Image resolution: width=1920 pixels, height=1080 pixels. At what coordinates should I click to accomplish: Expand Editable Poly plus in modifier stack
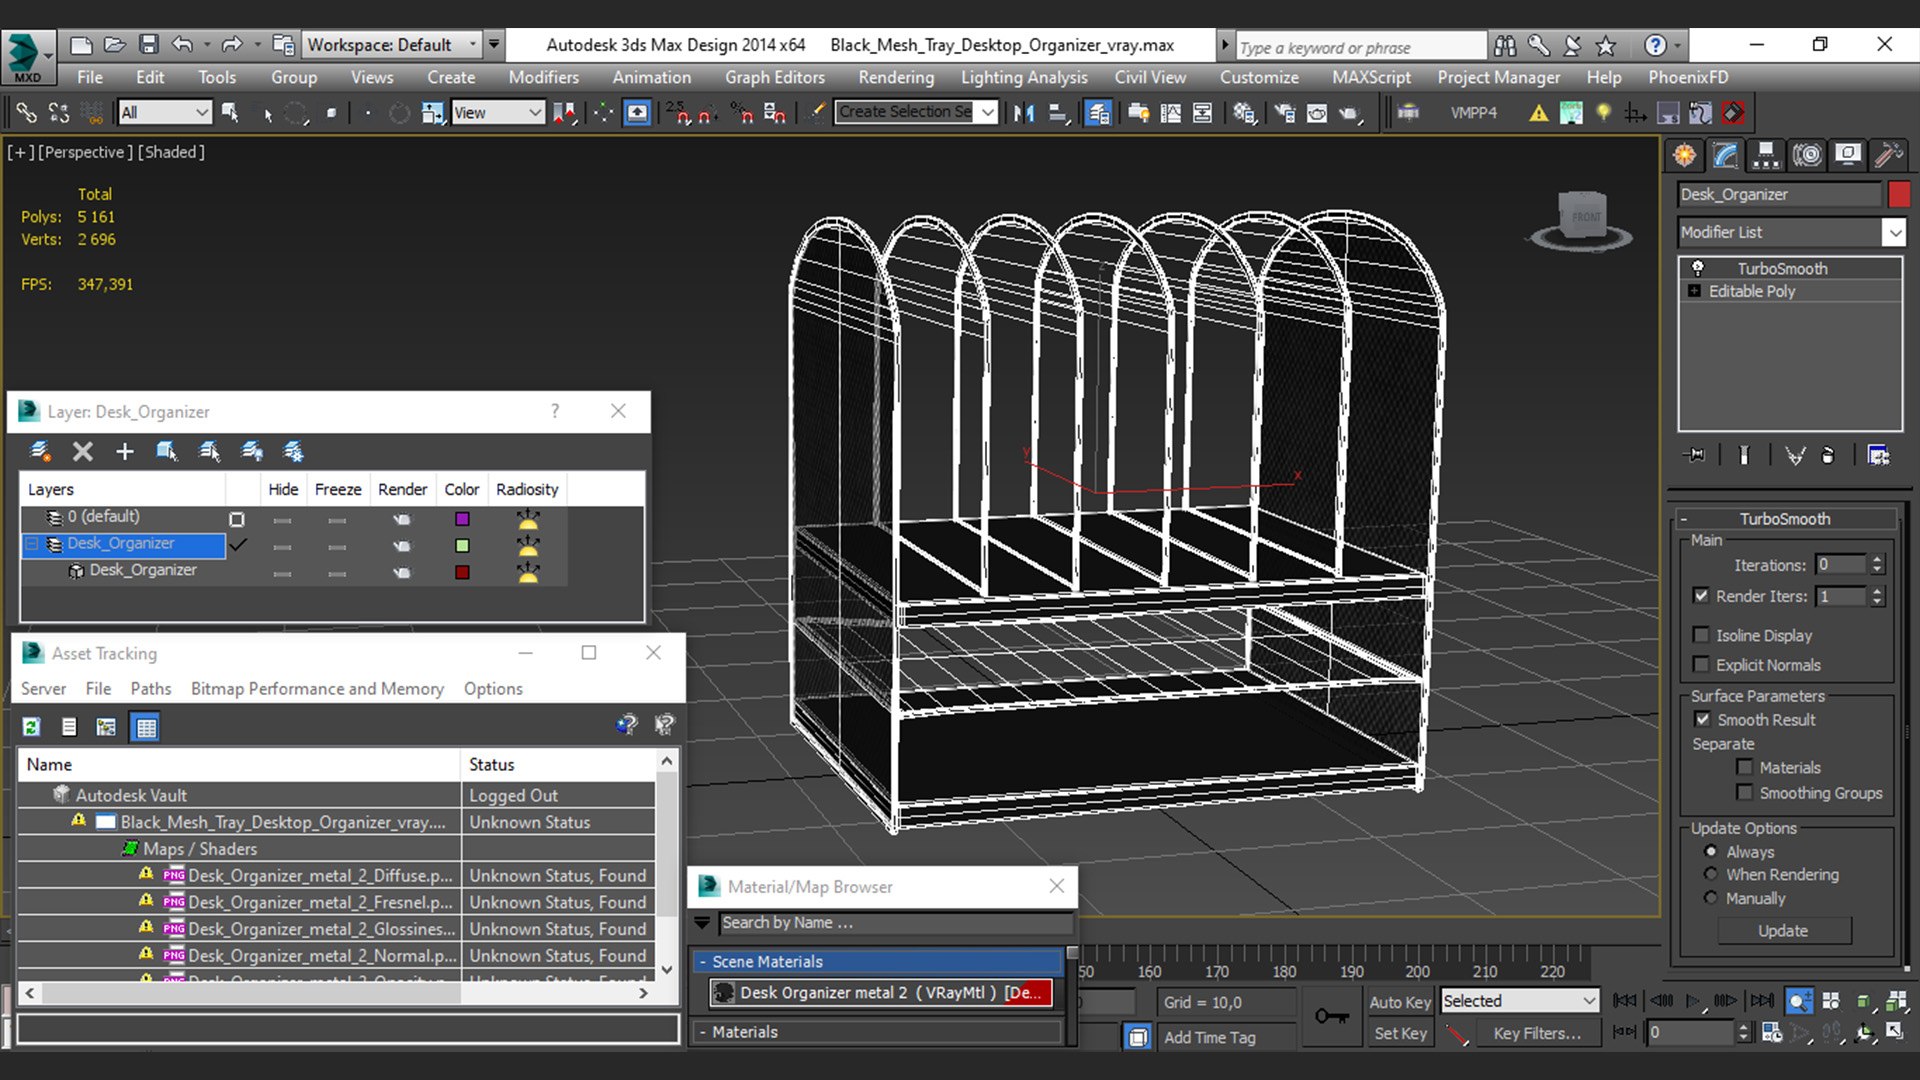(1694, 291)
